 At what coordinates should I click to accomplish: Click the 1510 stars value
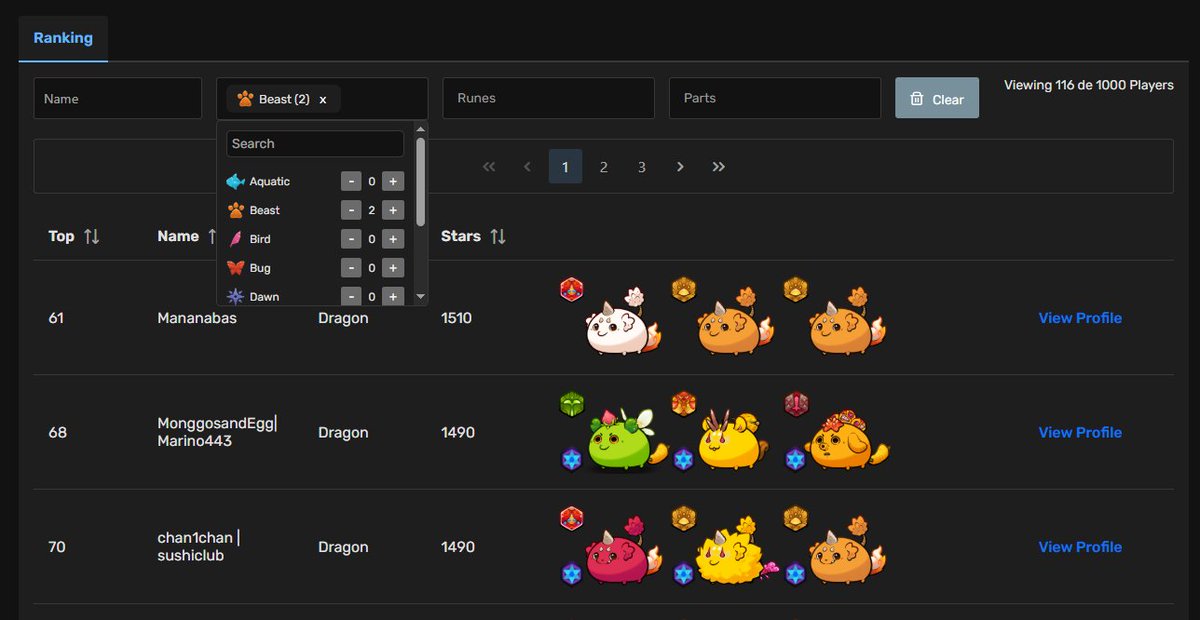(x=456, y=318)
